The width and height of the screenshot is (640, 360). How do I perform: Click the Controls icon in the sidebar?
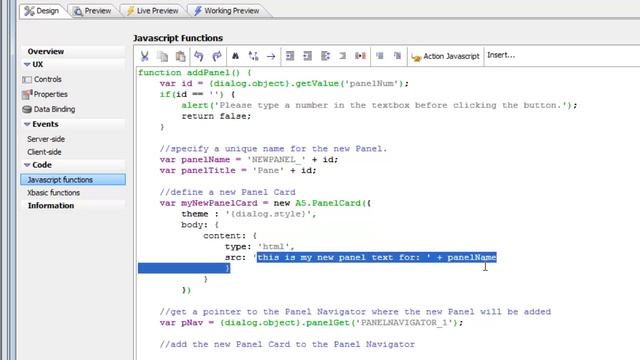tap(27, 80)
